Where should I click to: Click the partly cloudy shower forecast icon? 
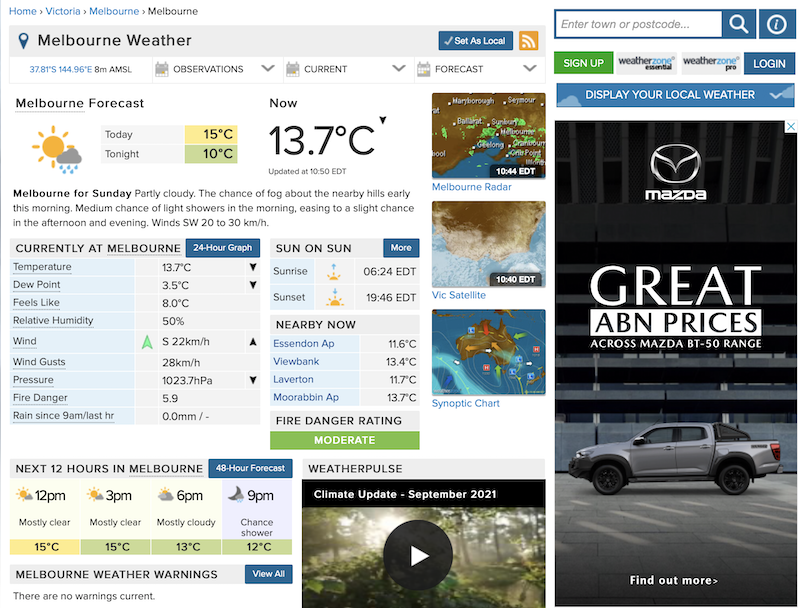(x=56, y=146)
